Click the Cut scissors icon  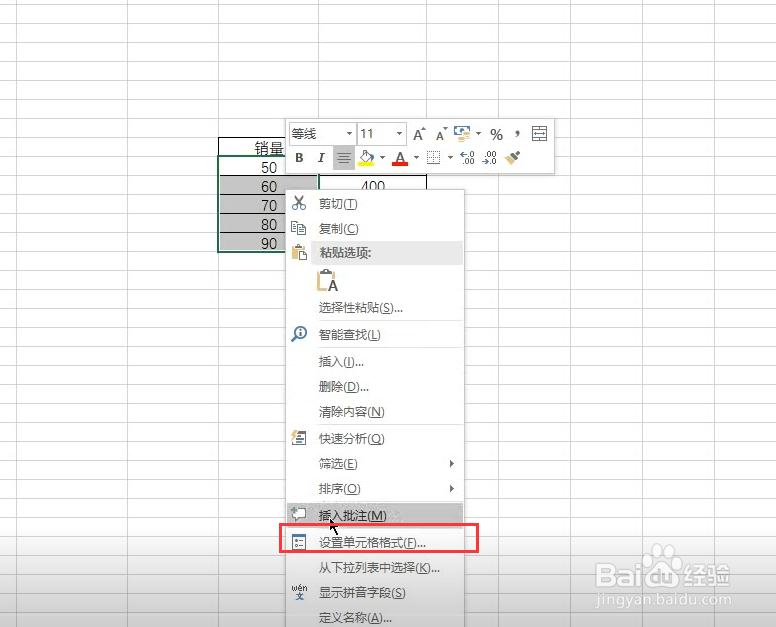pos(299,203)
